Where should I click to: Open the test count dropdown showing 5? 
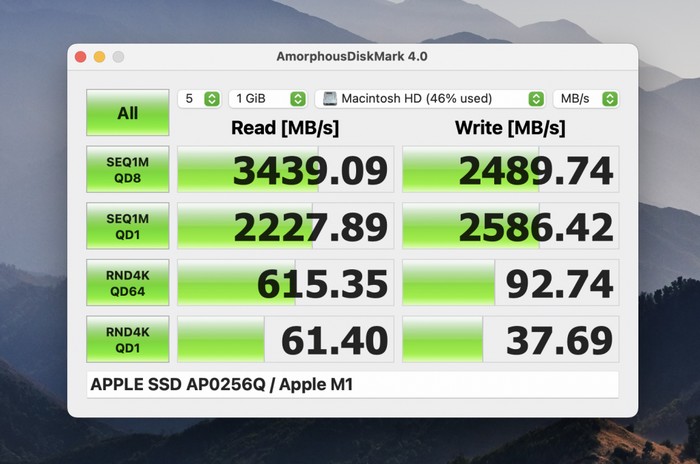pyautogui.click(x=199, y=99)
